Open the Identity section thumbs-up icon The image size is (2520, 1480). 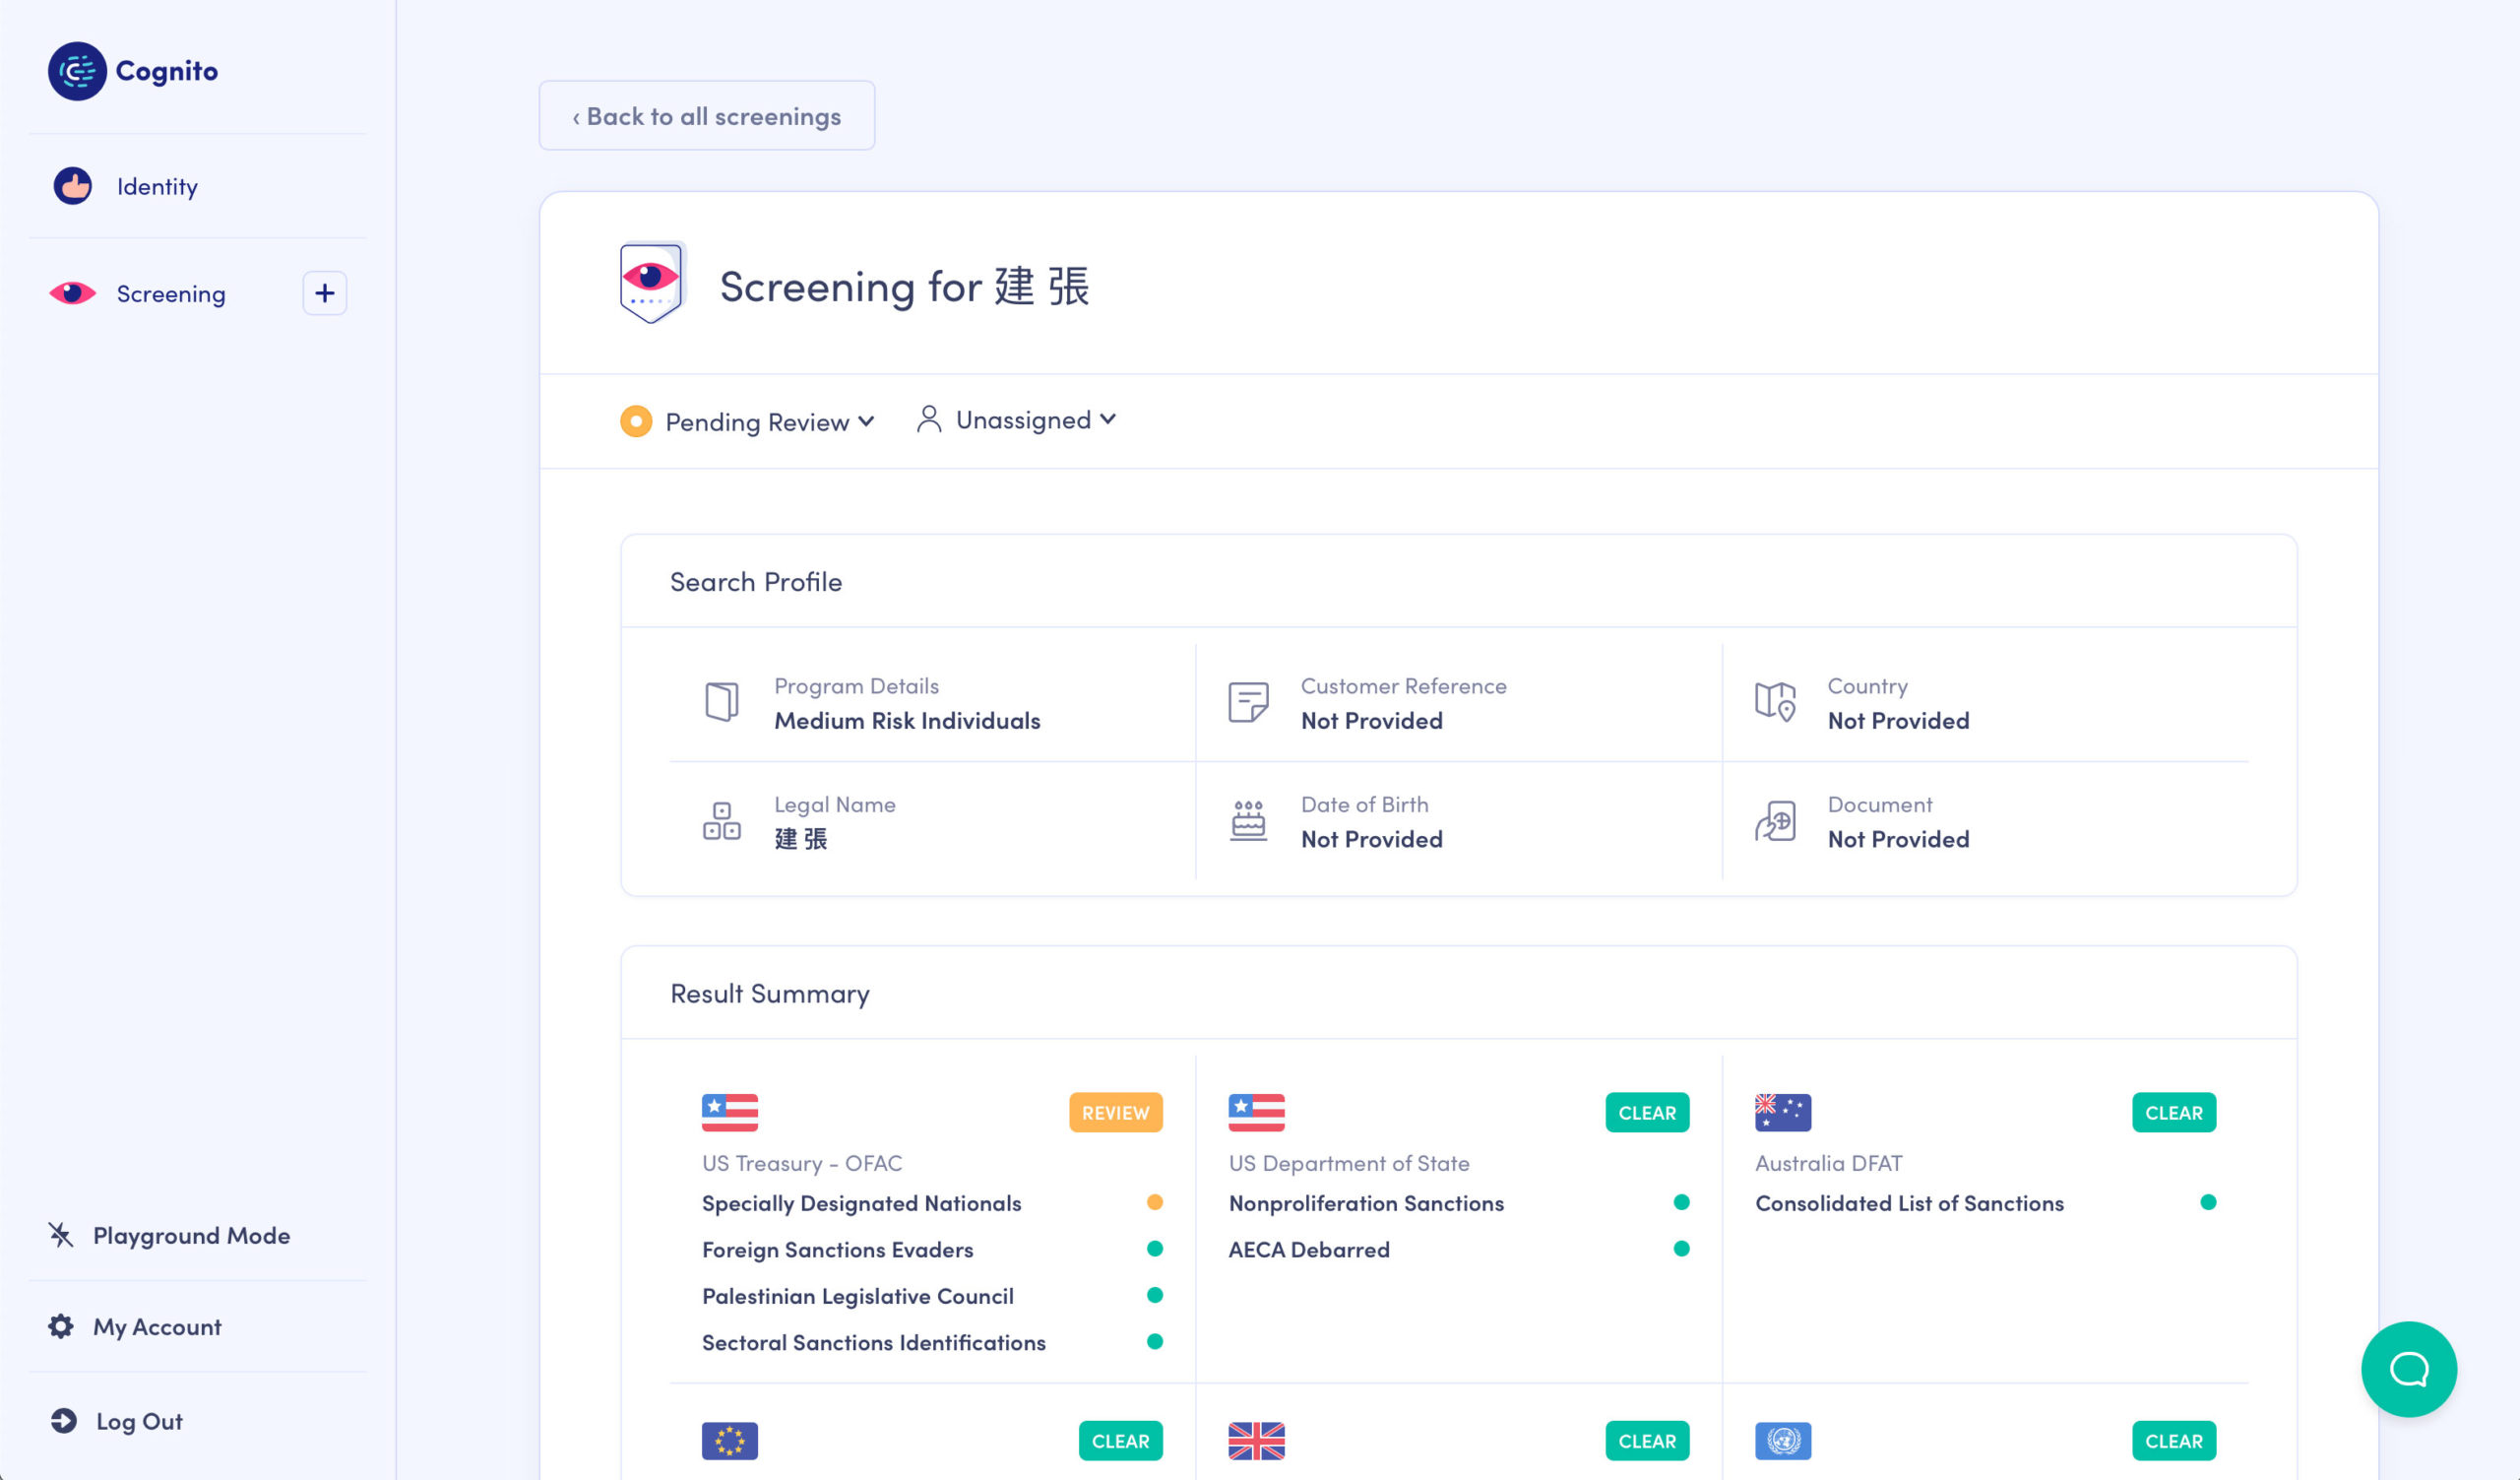[72, 186]
